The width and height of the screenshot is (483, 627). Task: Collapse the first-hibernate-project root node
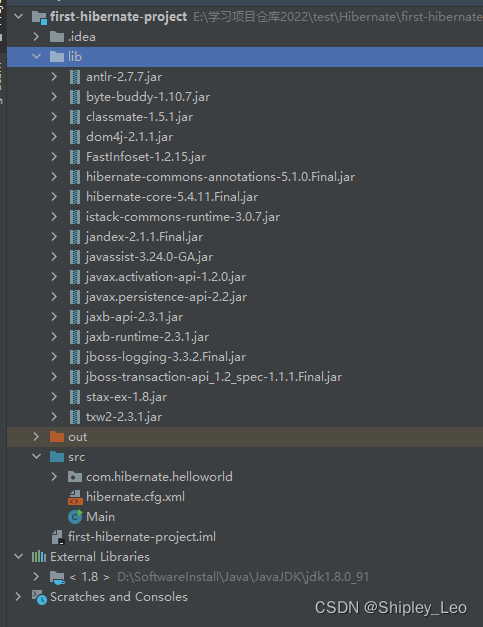coord(18,17)
